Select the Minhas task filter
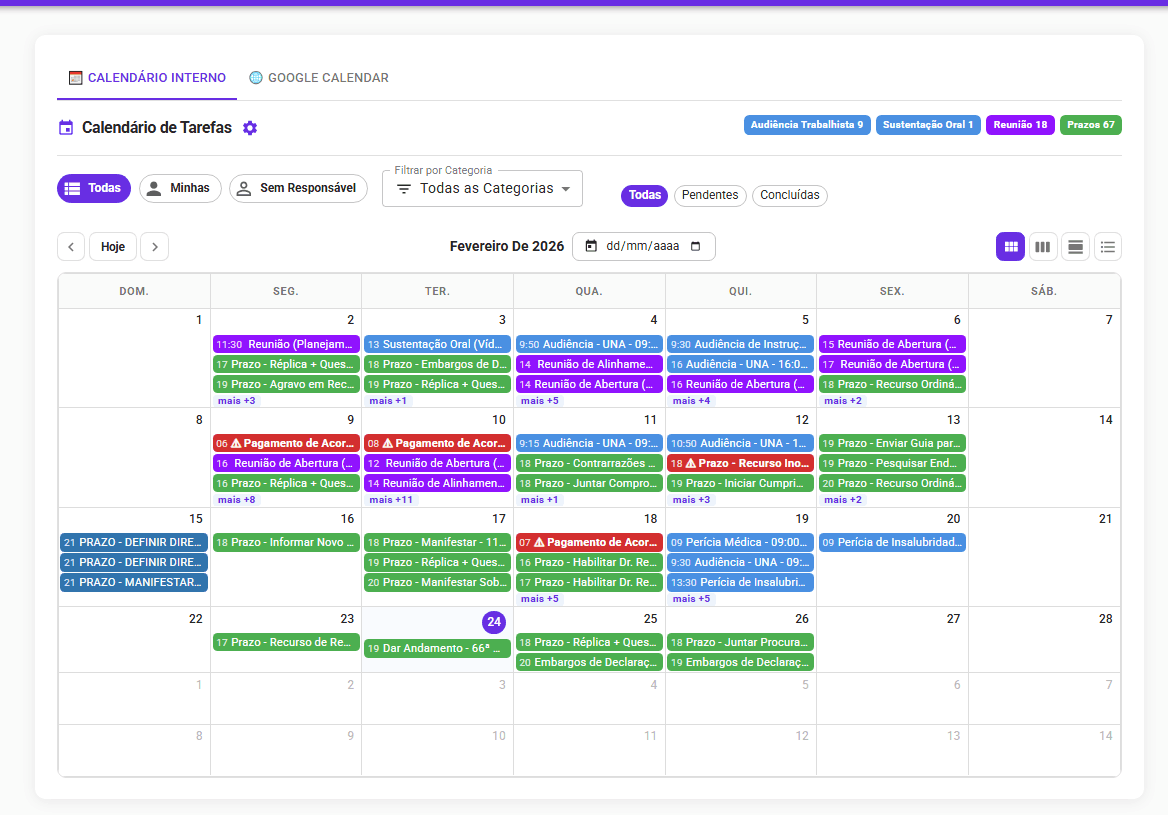Screen dimensions: 1168x815 (180, 188)
